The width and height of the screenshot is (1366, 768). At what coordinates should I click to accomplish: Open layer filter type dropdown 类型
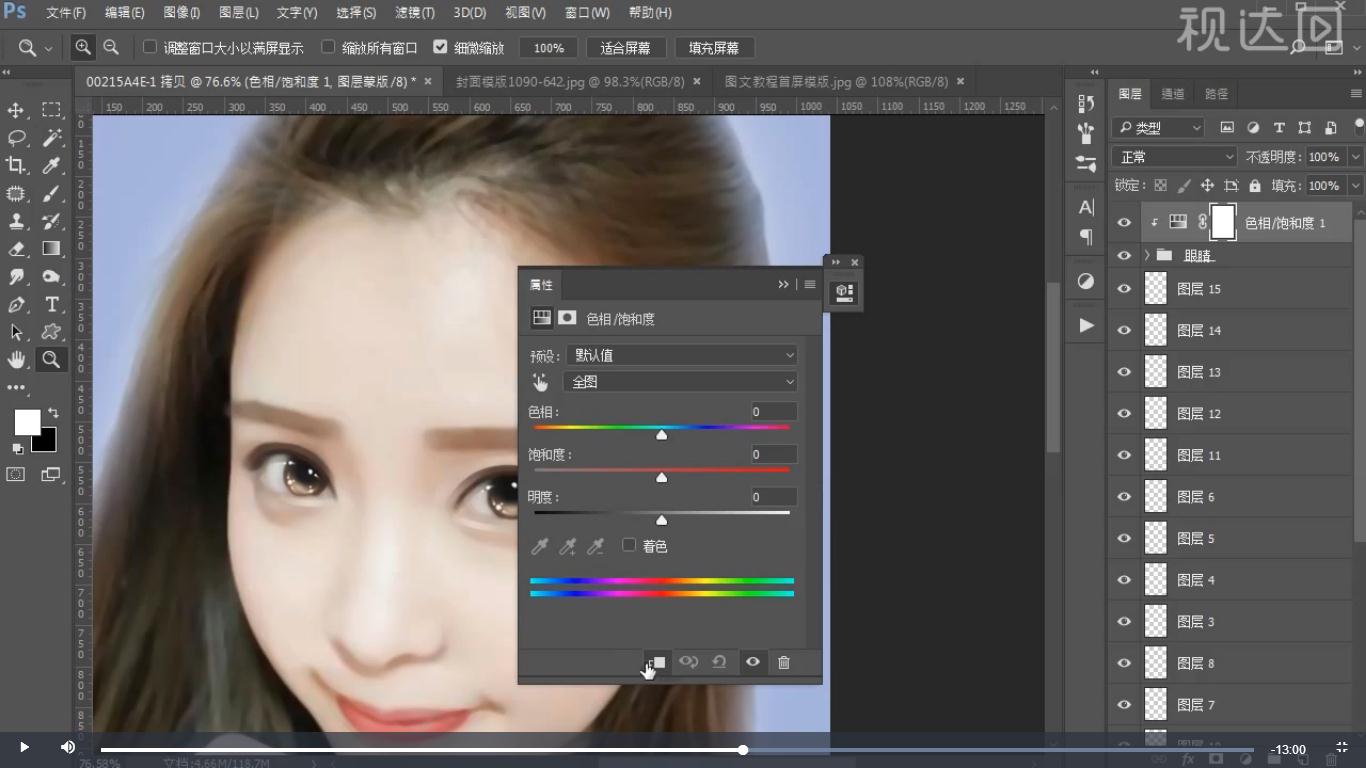pyautogui.click(x=1158, y=128)
